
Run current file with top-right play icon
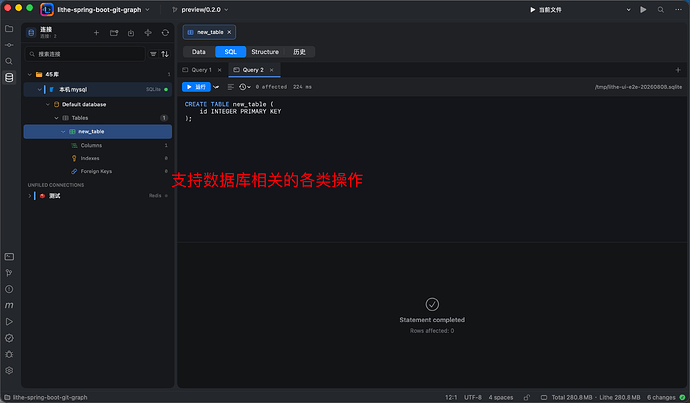[643, 10]
